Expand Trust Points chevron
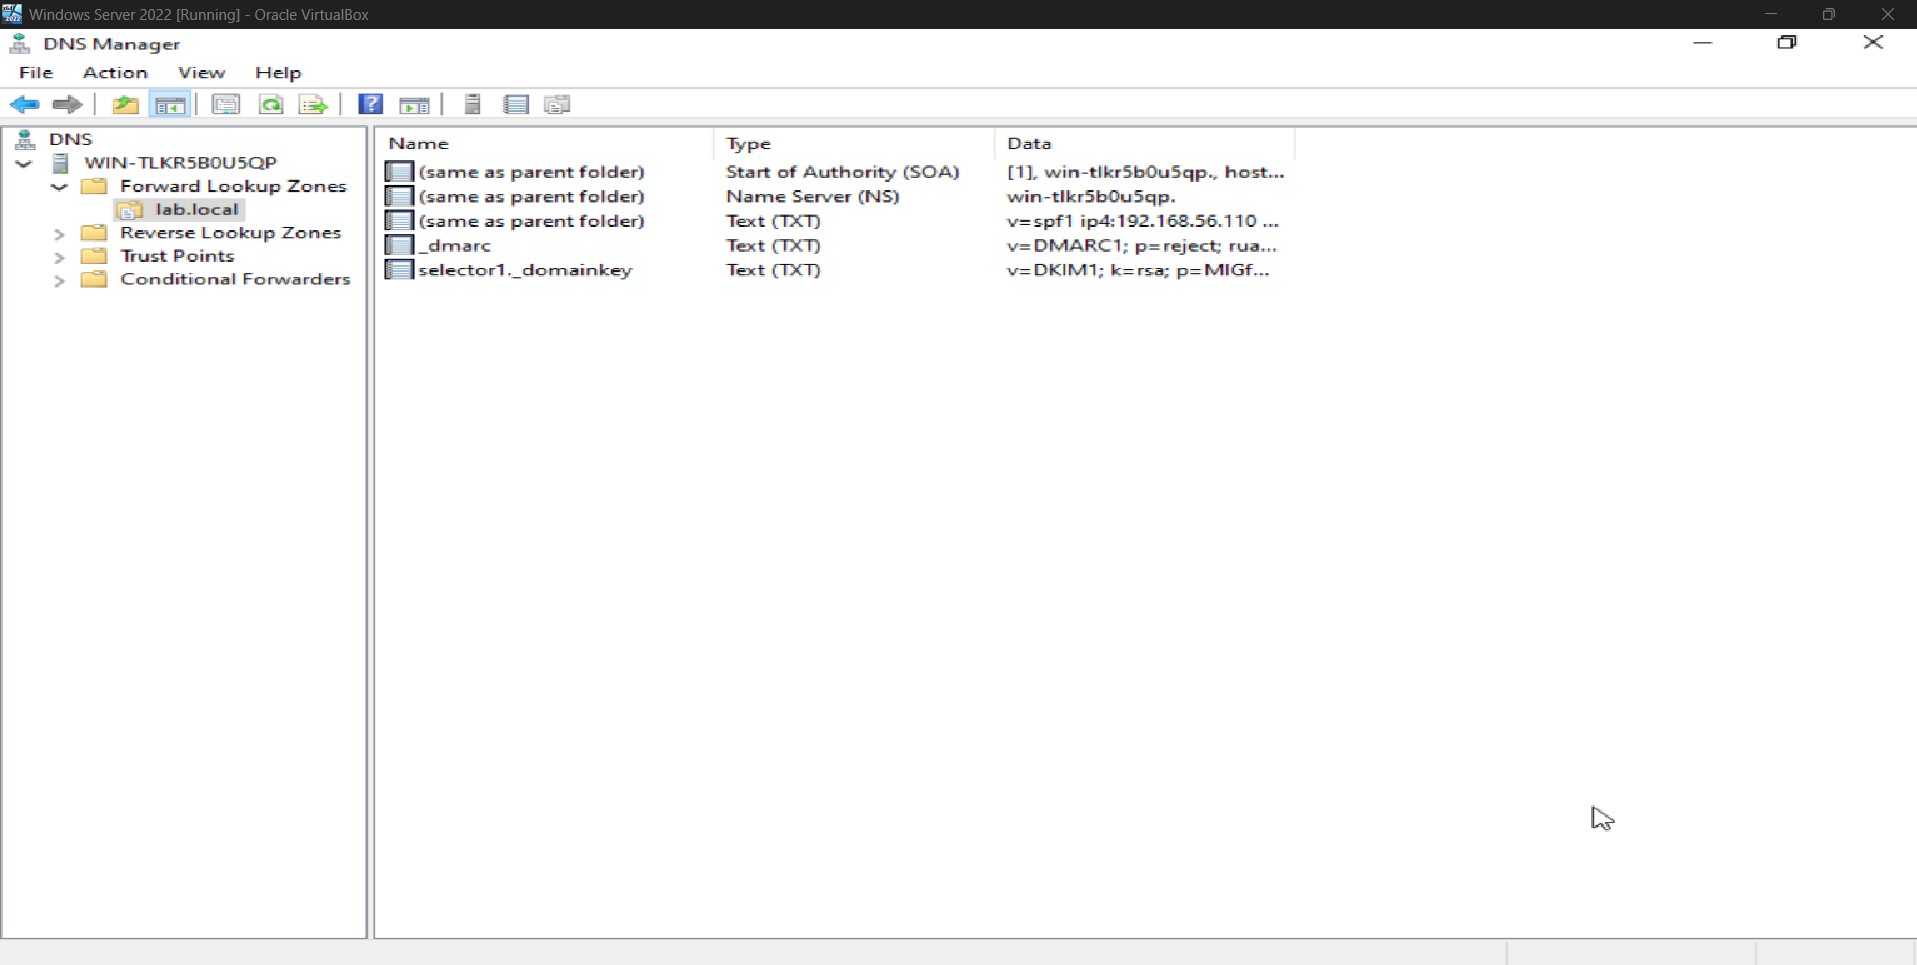 (x=59, y=258)
